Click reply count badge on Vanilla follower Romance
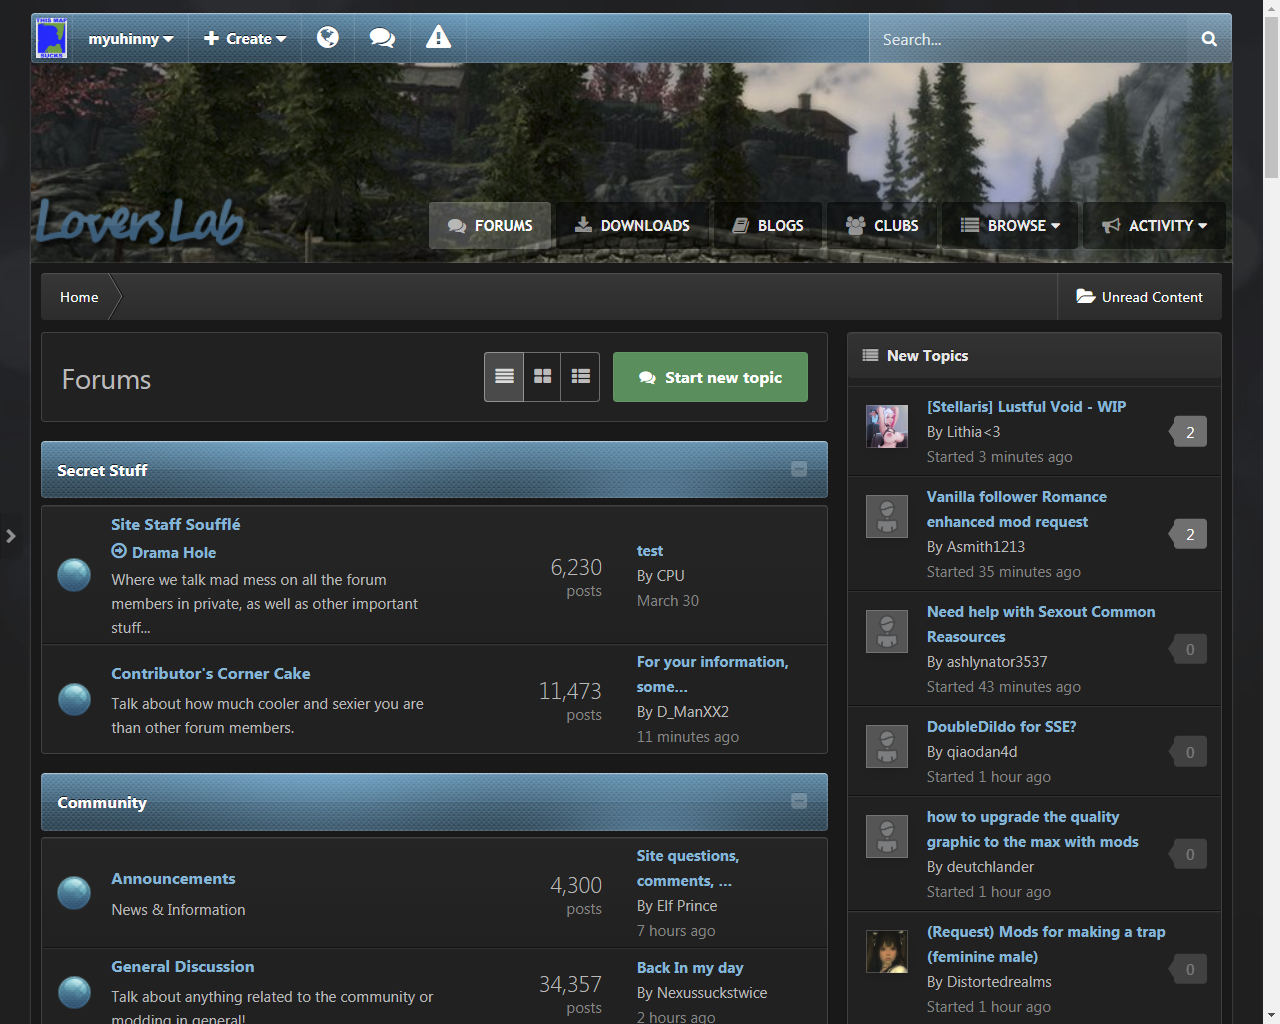The height and width of the screenshot is (1024, 1280). point(1188,534)
